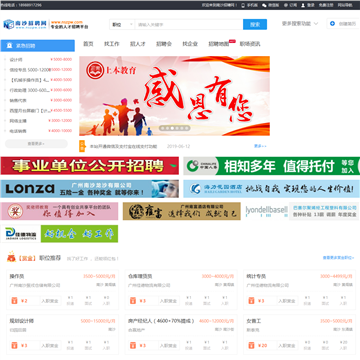The width and height of the screenshot is (360, 360).
Task: Click 登录 login link
Action: tap(311, 5)
